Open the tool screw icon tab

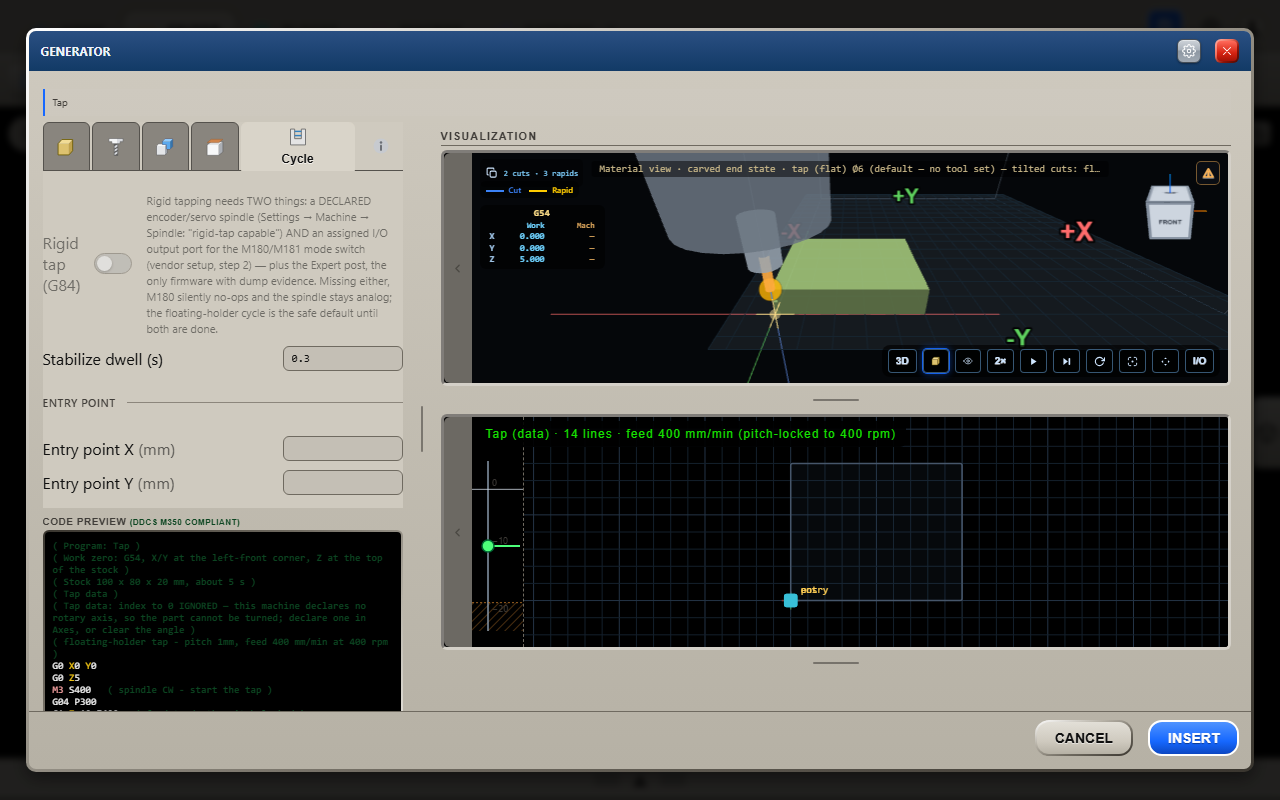click(x=116, y=147)
